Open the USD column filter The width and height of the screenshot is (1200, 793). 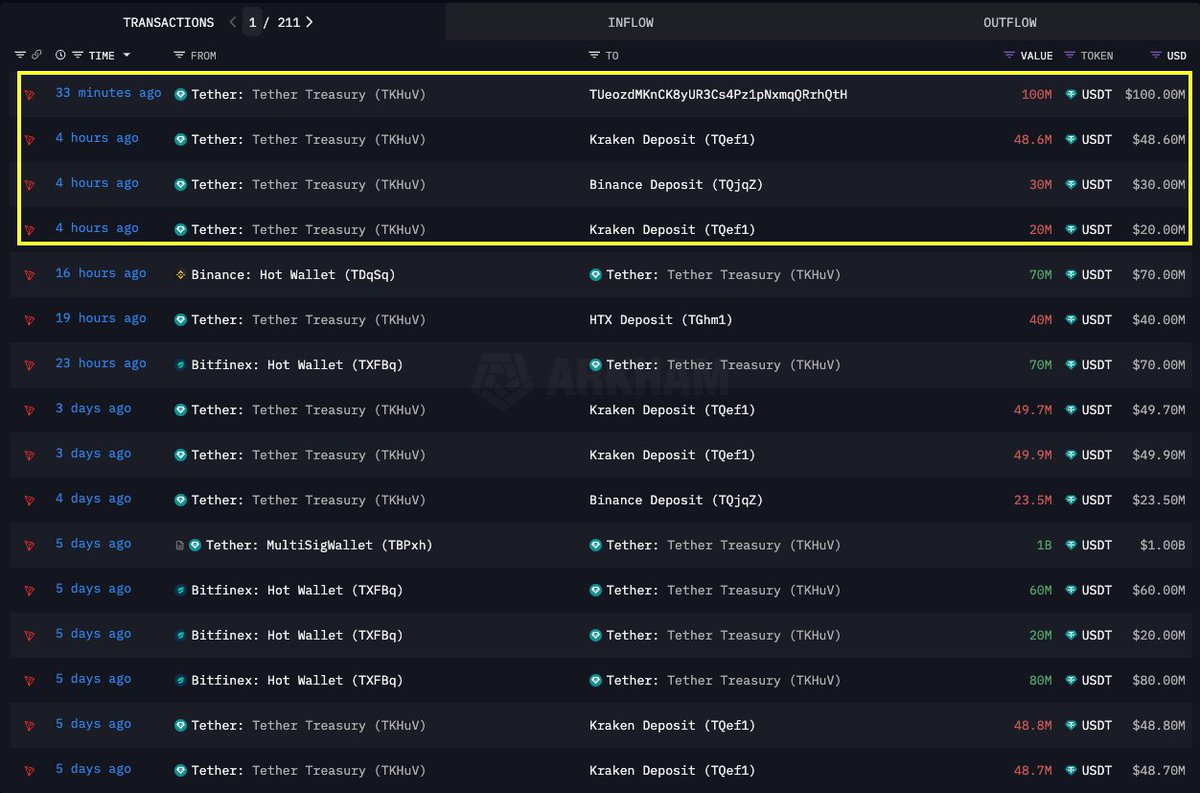(1156, 55)
